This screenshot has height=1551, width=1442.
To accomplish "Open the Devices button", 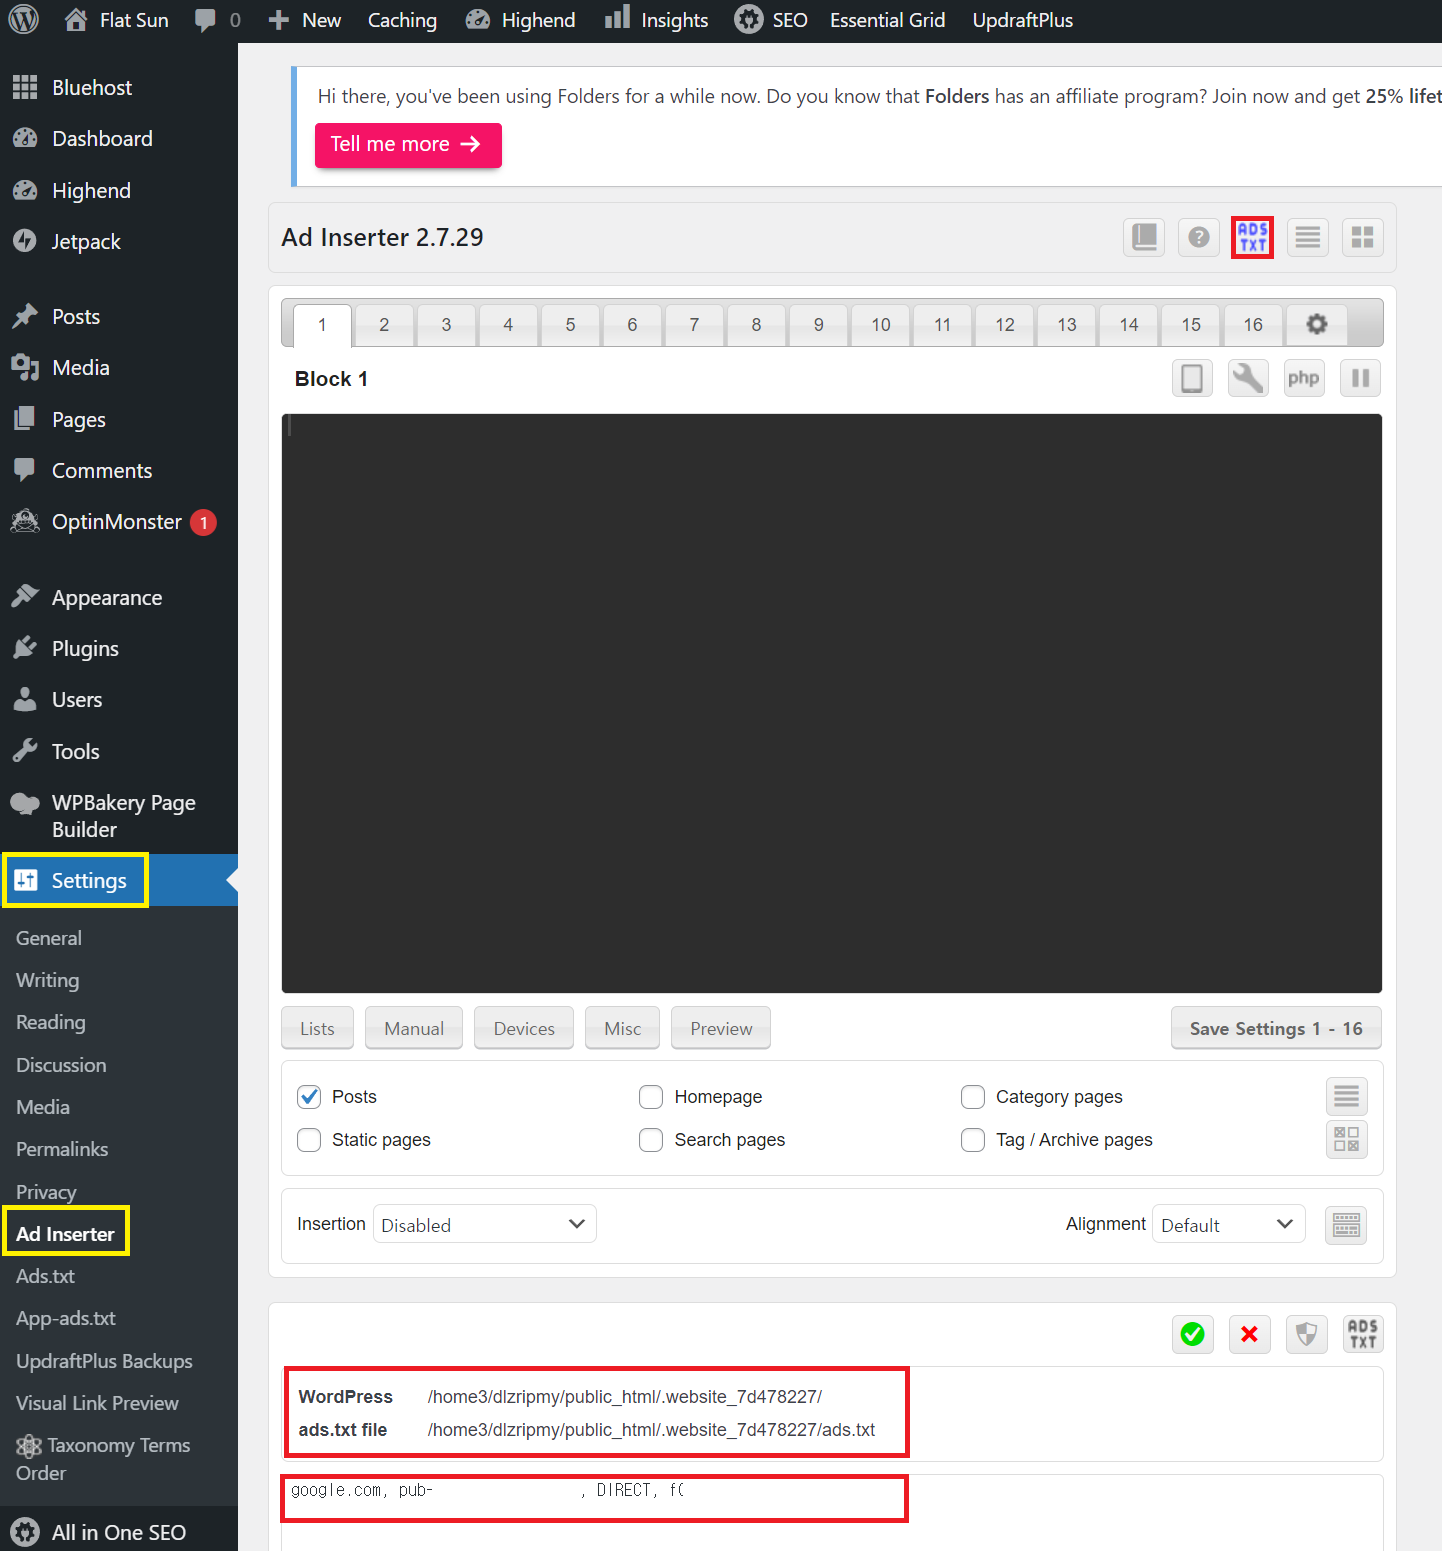I will tap(524, 1028).
